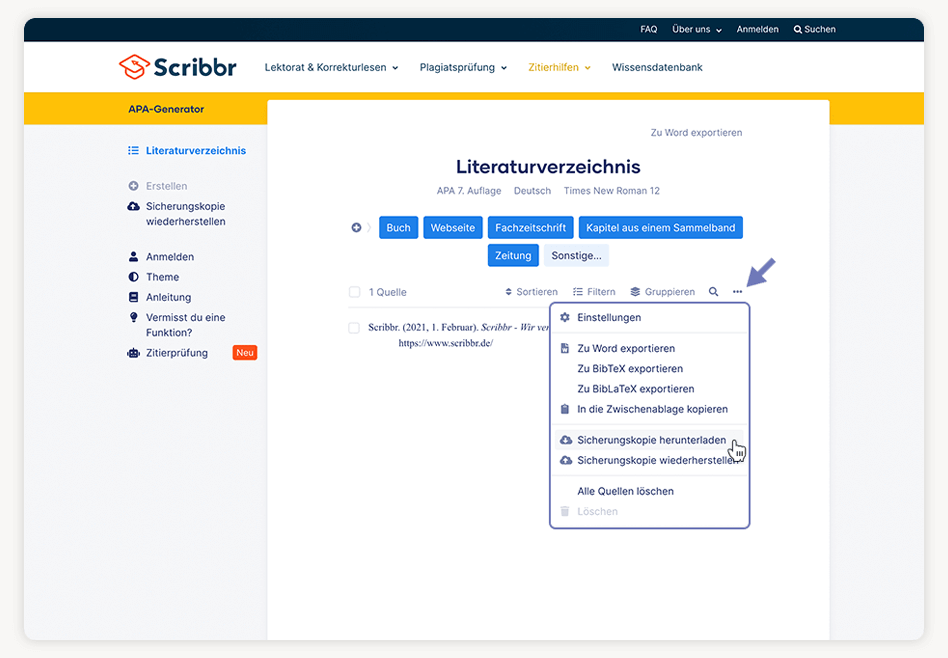
Task: Tick the checkbox for the Scribbr source entry
Action: [354, 328]
